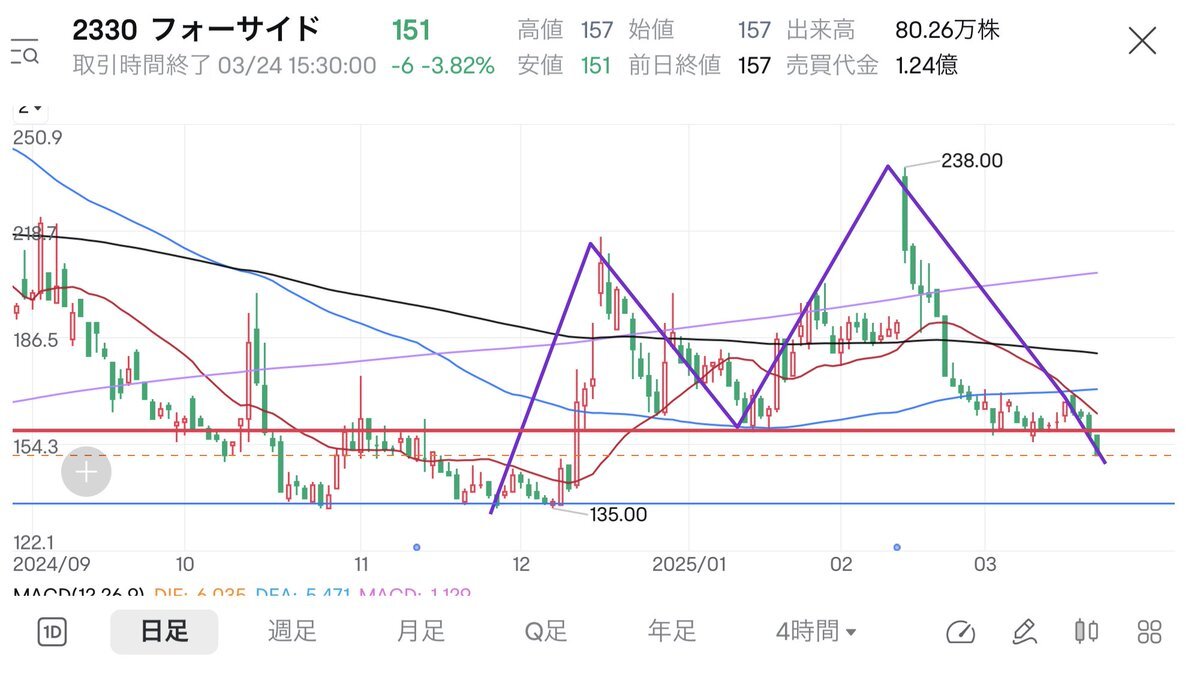1200x675 pixels.
Task: Tap the 売買代金 value 1.24億
Action: 927,66
